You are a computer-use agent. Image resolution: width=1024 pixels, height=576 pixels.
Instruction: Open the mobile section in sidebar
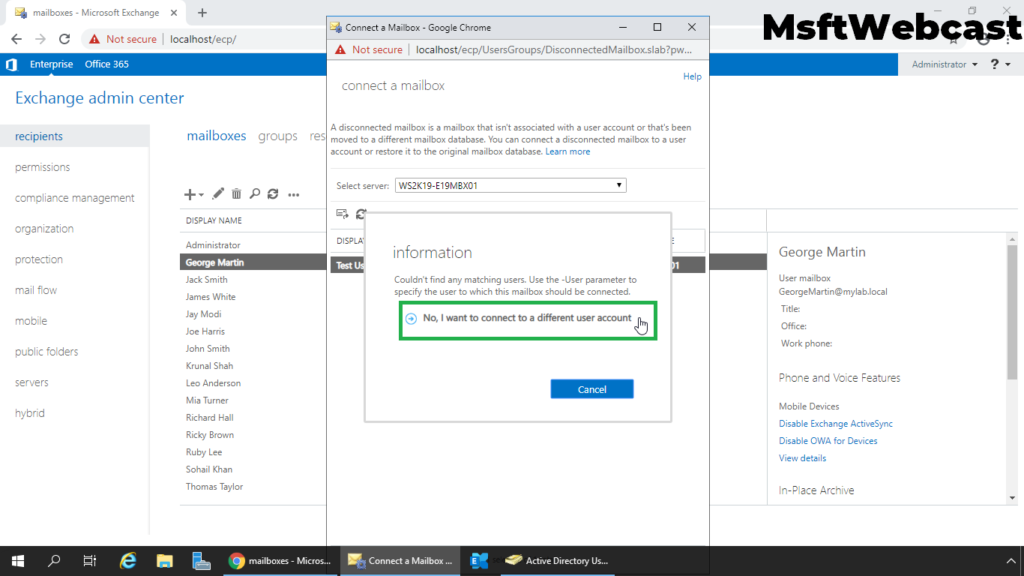coord(31,321)
